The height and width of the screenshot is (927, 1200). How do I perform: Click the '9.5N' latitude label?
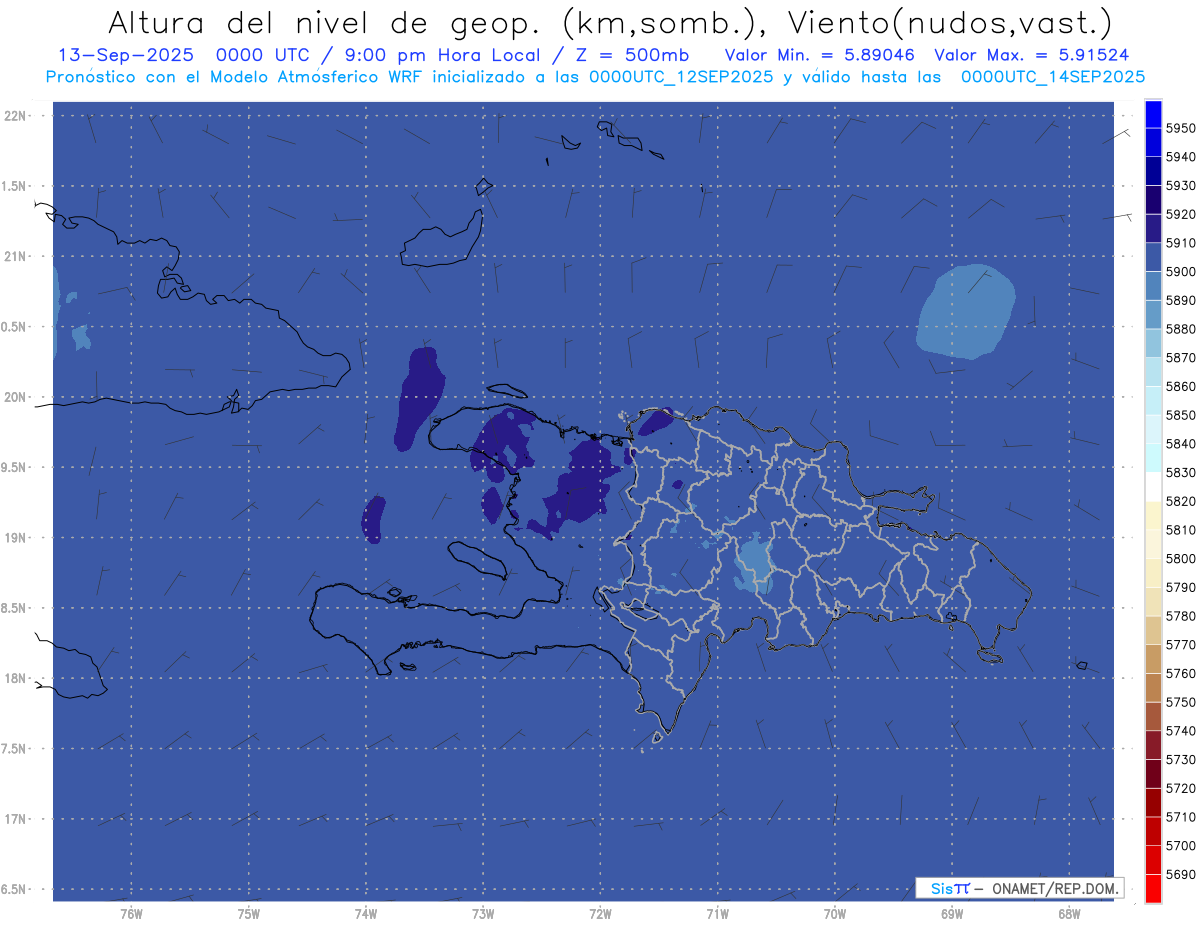coord(15,467)
